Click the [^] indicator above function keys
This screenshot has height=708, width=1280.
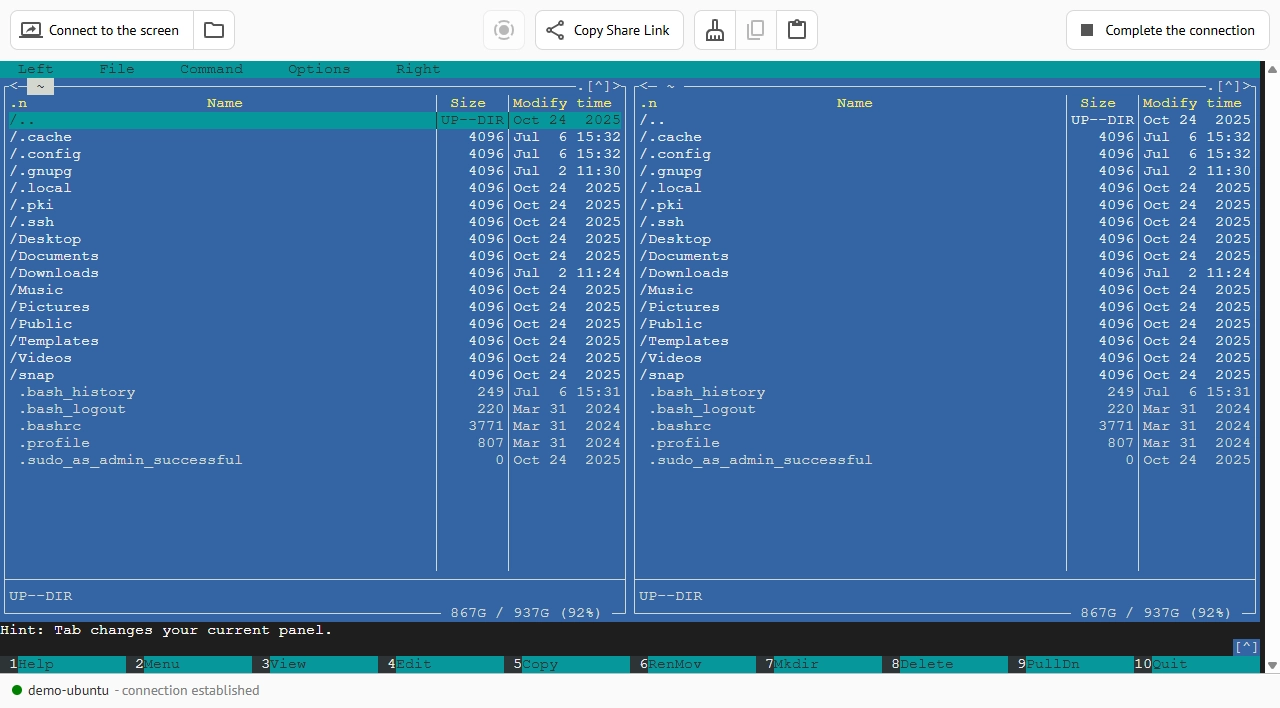[x=1246, y=647]
